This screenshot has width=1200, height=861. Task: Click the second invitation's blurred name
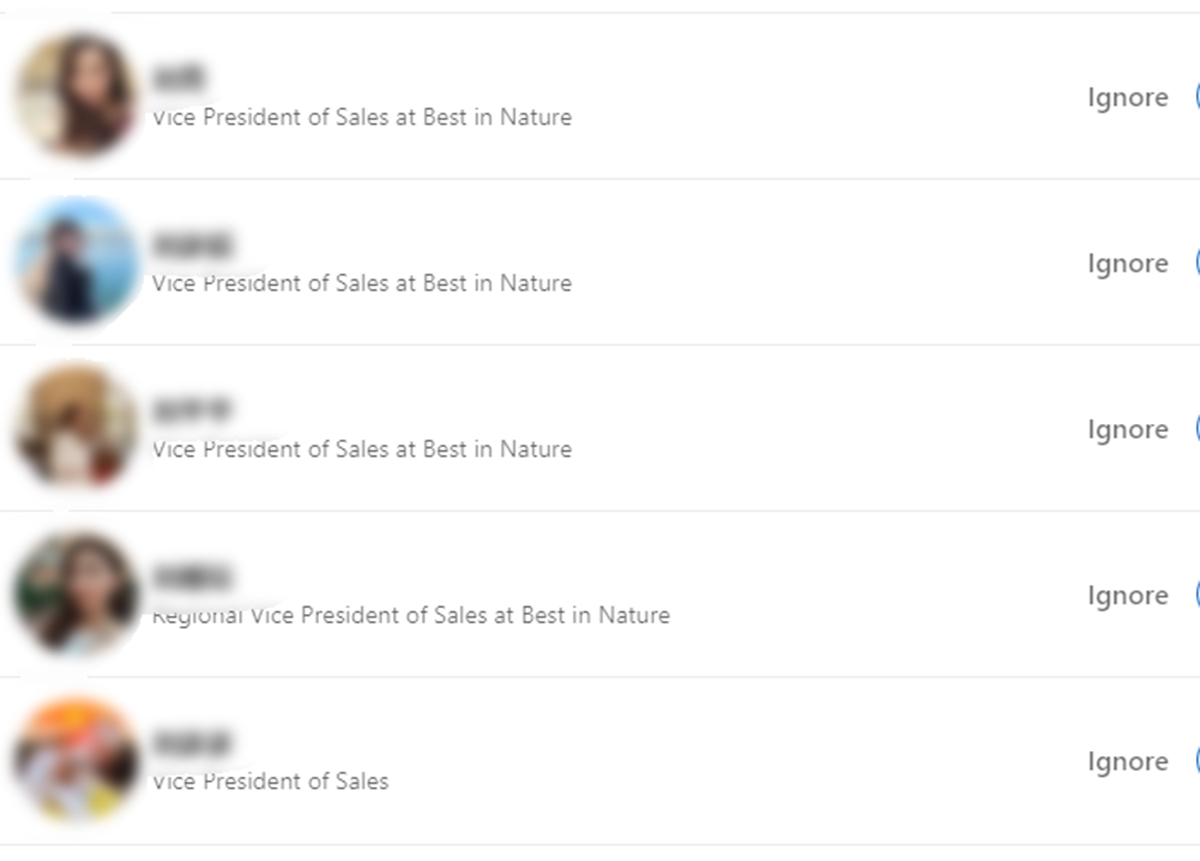[x=192, y=244]
